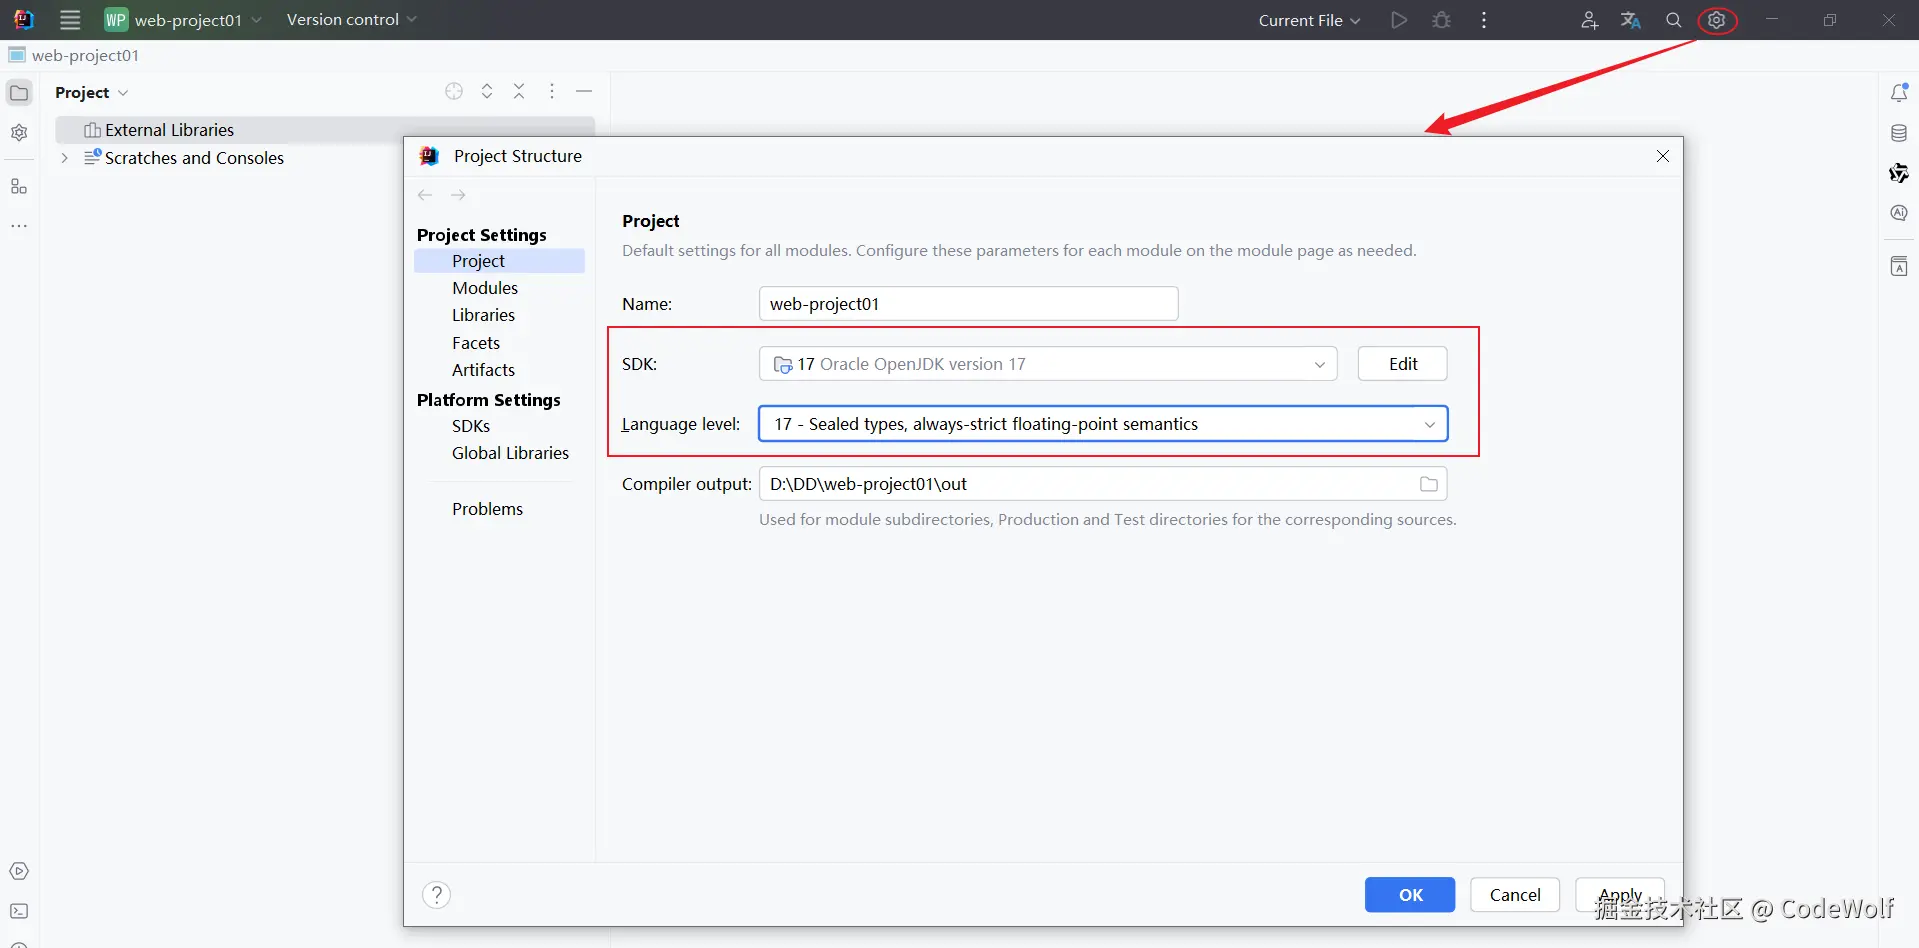The height and width of the screenshot is (948, 1919).
Task: Click the Run play icon
Action: 1399,20
